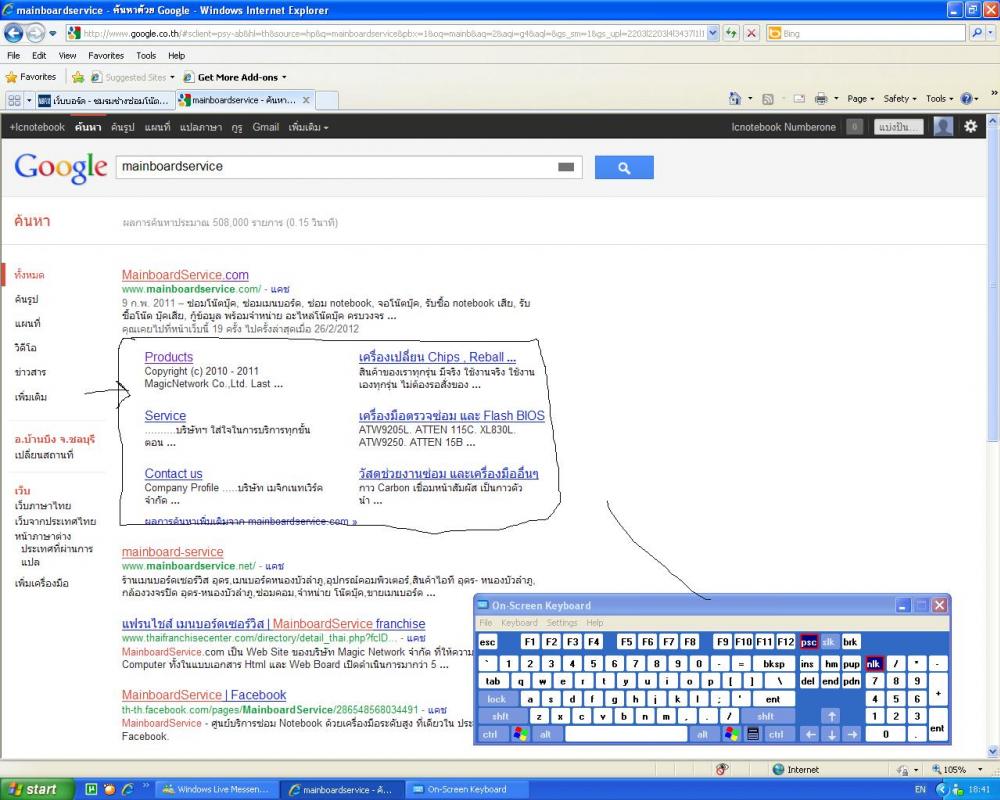
Task: Click the IE Forward navigation arrow
Action: [x=36, y=33]
